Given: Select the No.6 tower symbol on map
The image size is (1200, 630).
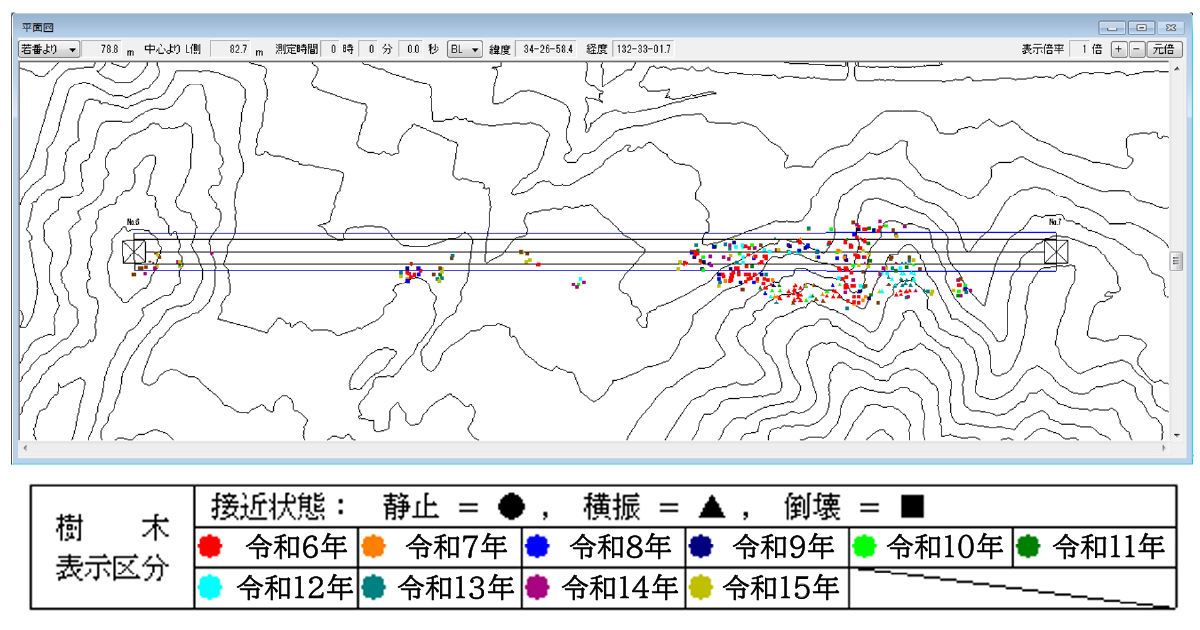Looking at the screenshot, I should pos(134,251).
